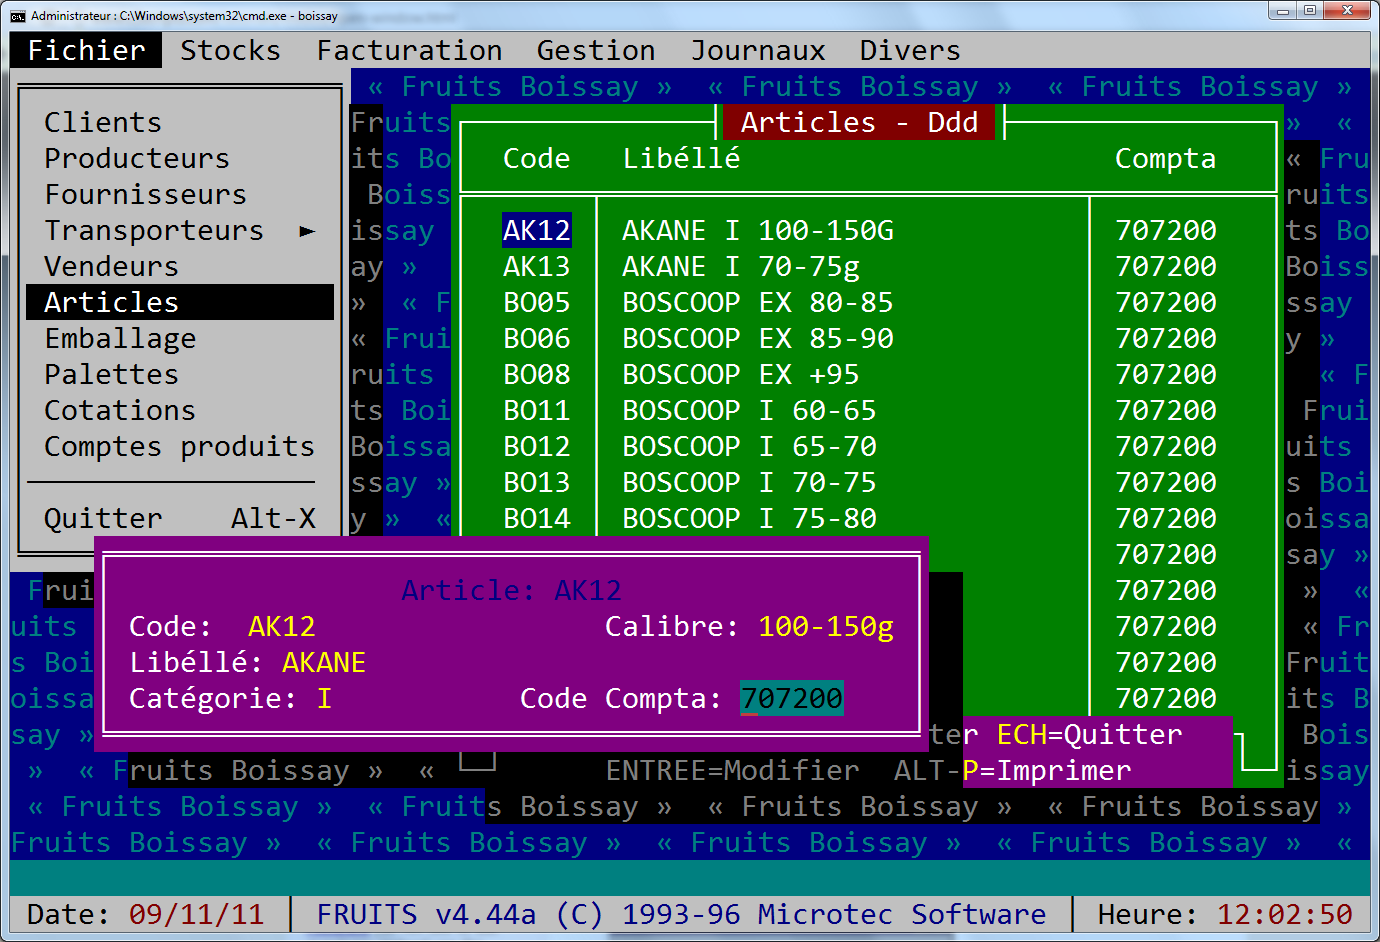The height and width of the screenshot is (942, 1380).
Task: Select article code BO12
Action: (537, 446)
